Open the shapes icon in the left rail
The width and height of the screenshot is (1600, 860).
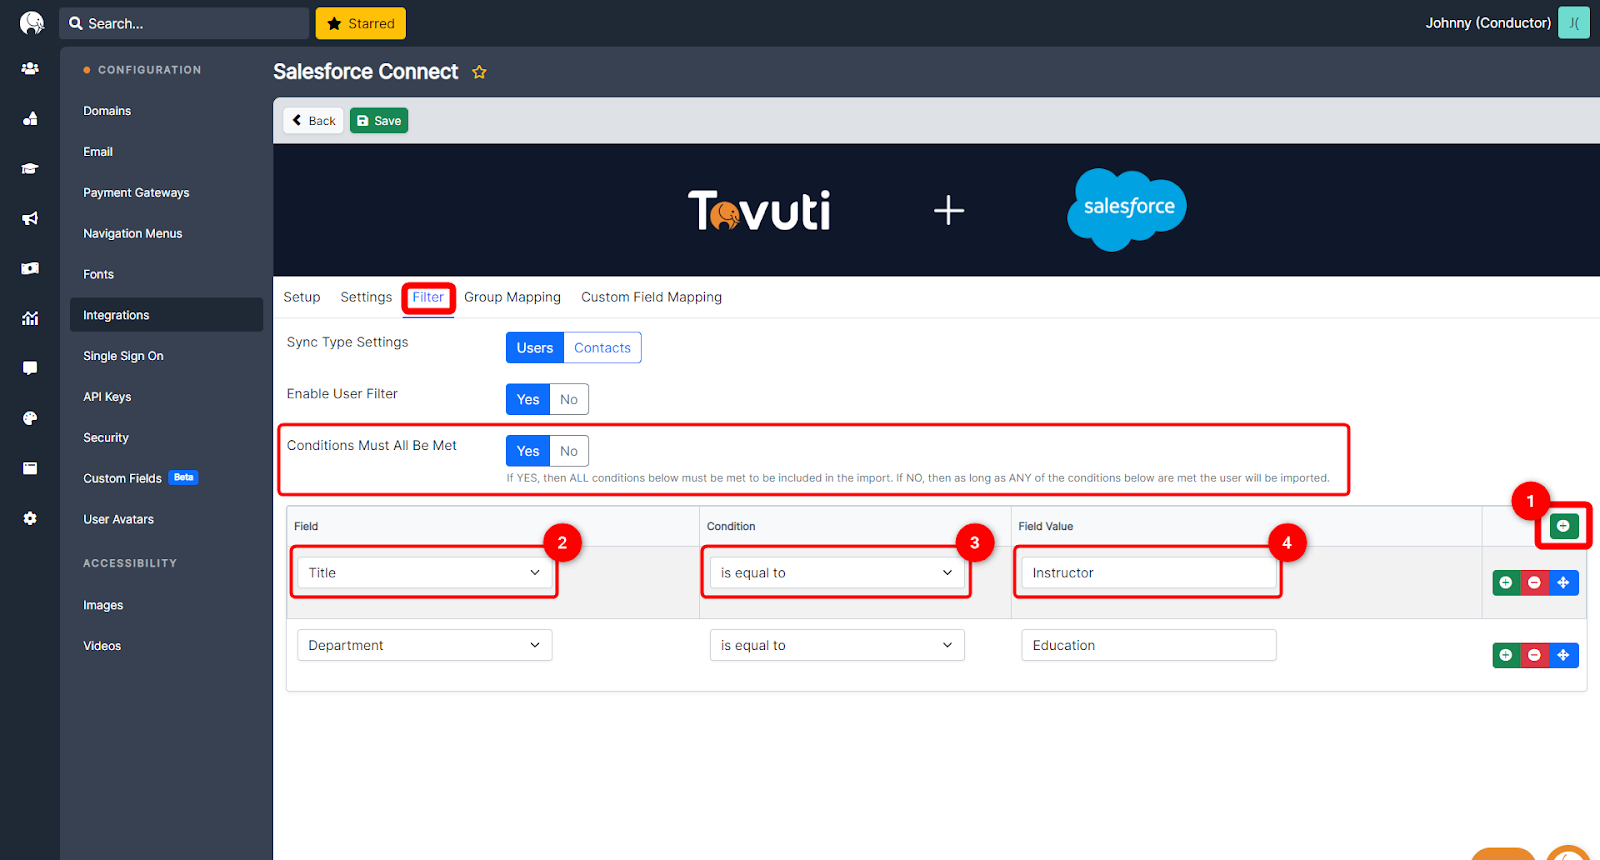30,119
